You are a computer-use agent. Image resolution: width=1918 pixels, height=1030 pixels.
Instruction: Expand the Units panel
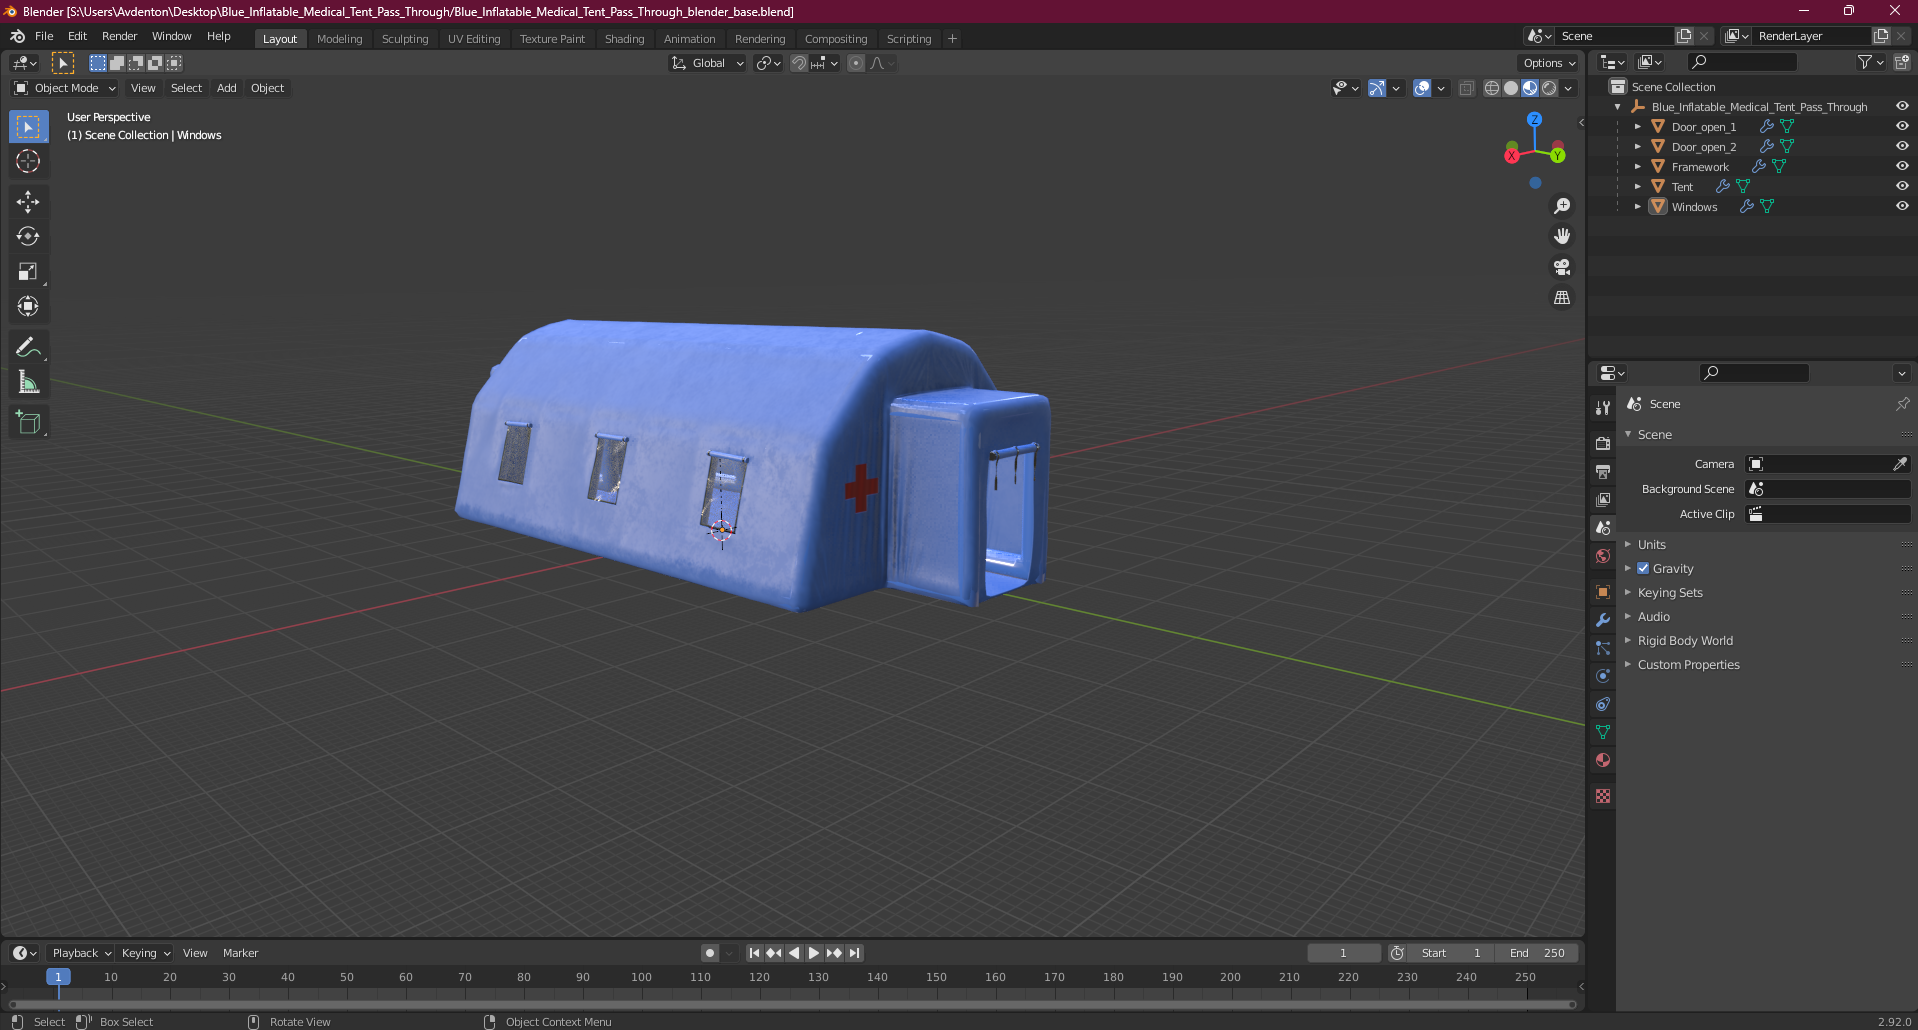coord(1651,545)
